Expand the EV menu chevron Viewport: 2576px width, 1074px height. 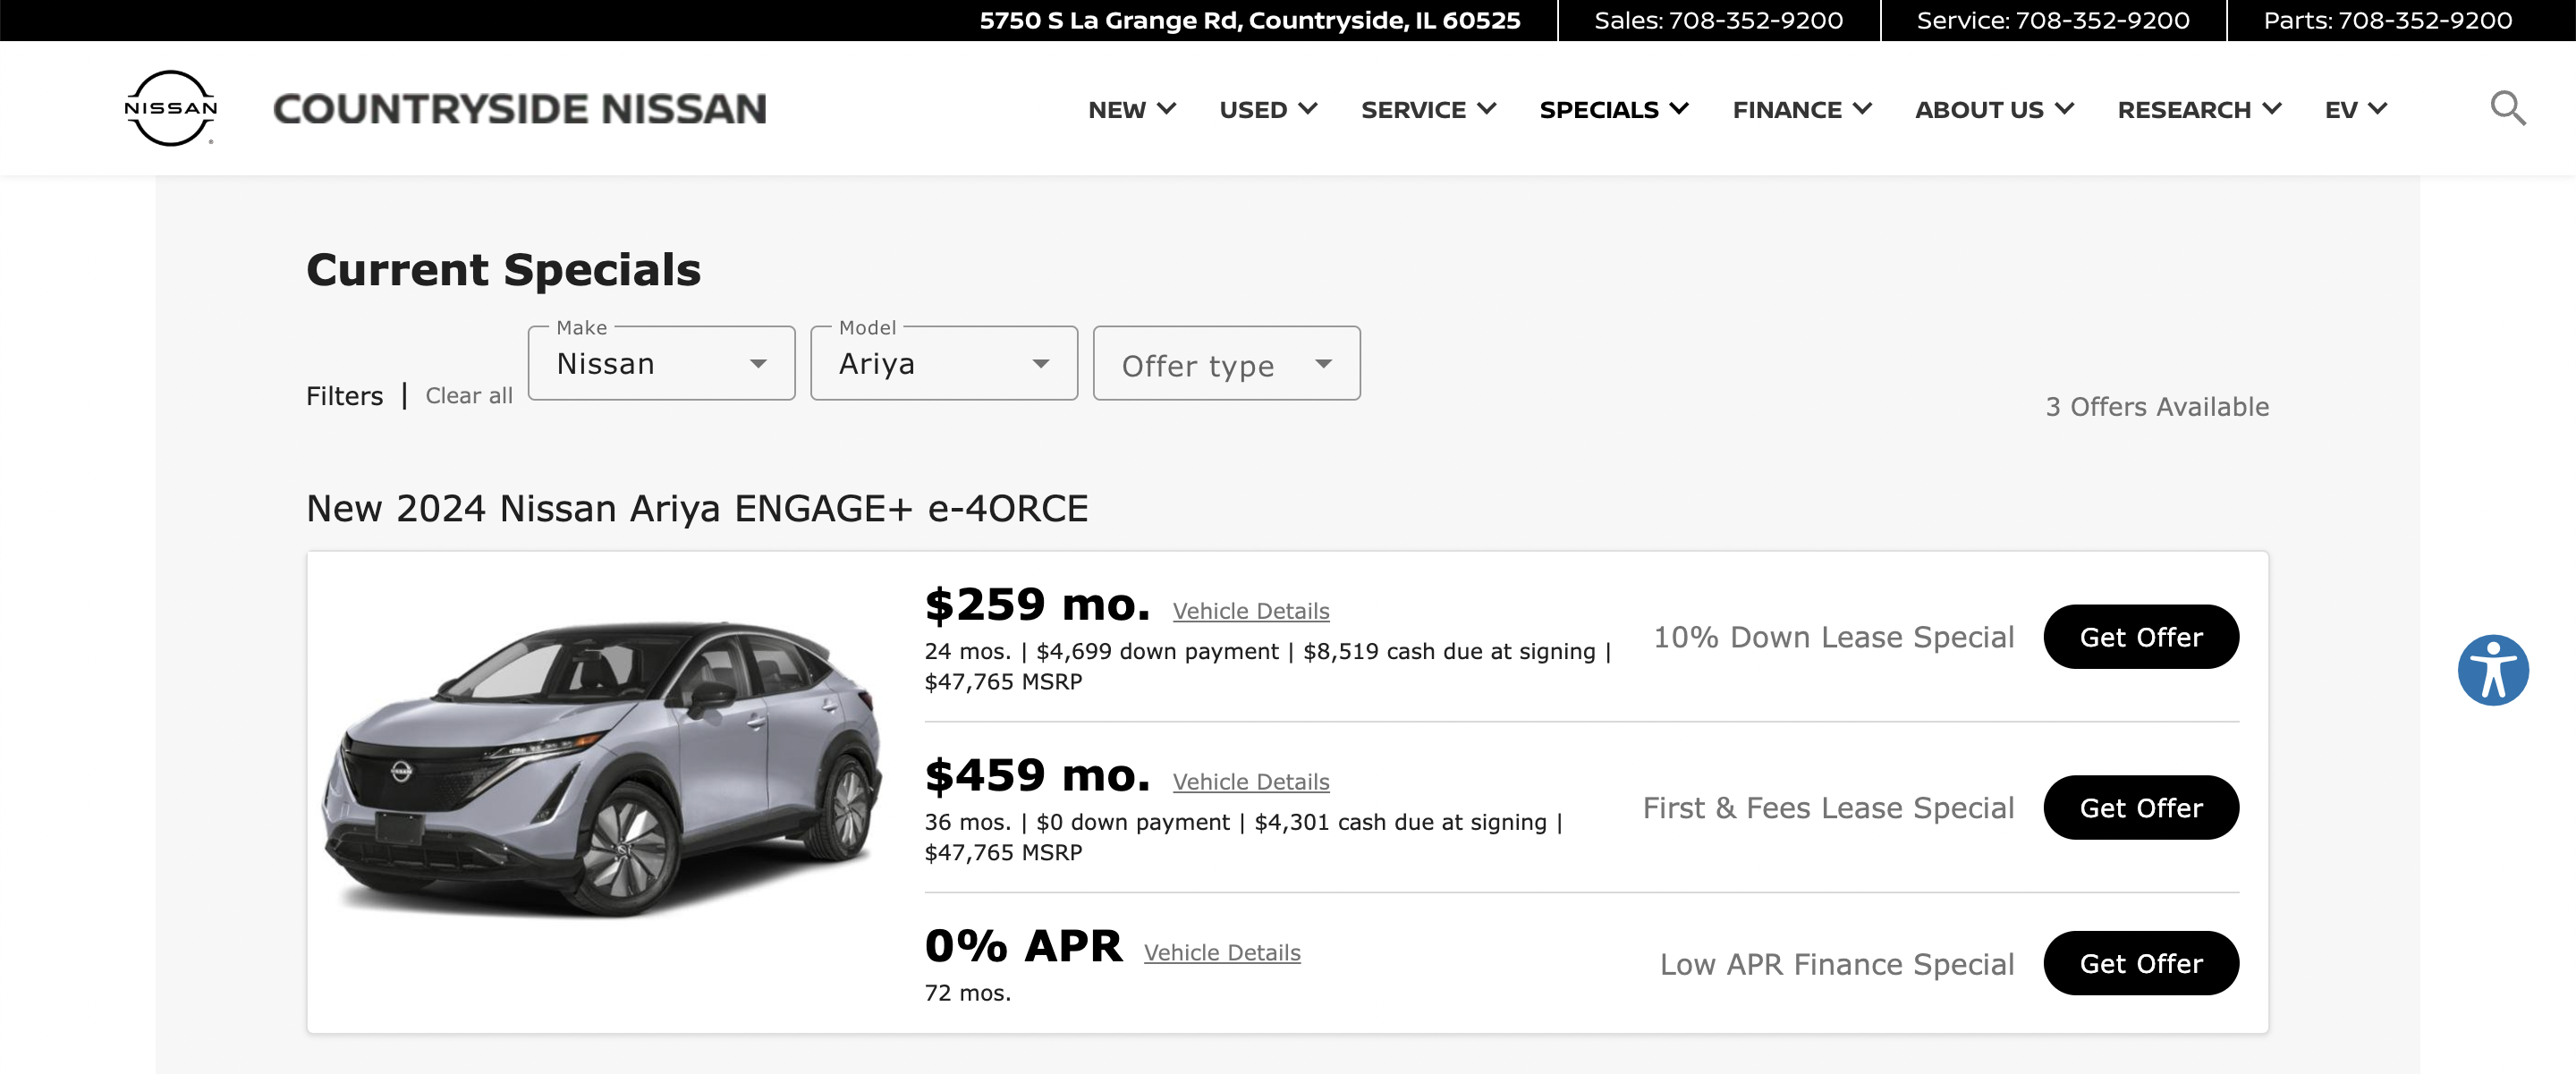(x=2377, y=109)
